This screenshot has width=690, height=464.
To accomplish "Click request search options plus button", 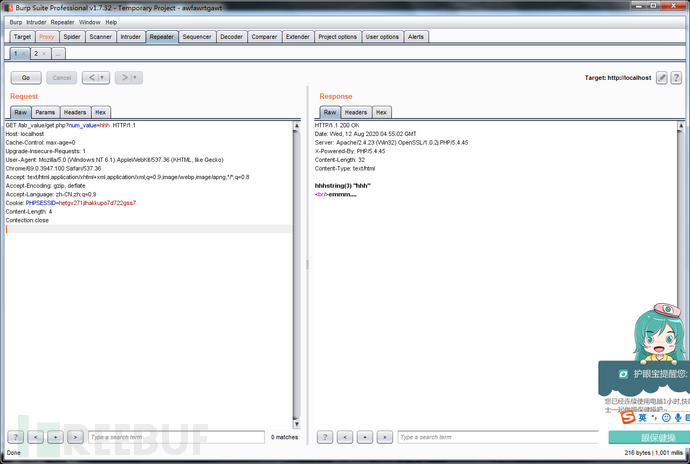I will [x=55, y=437].
